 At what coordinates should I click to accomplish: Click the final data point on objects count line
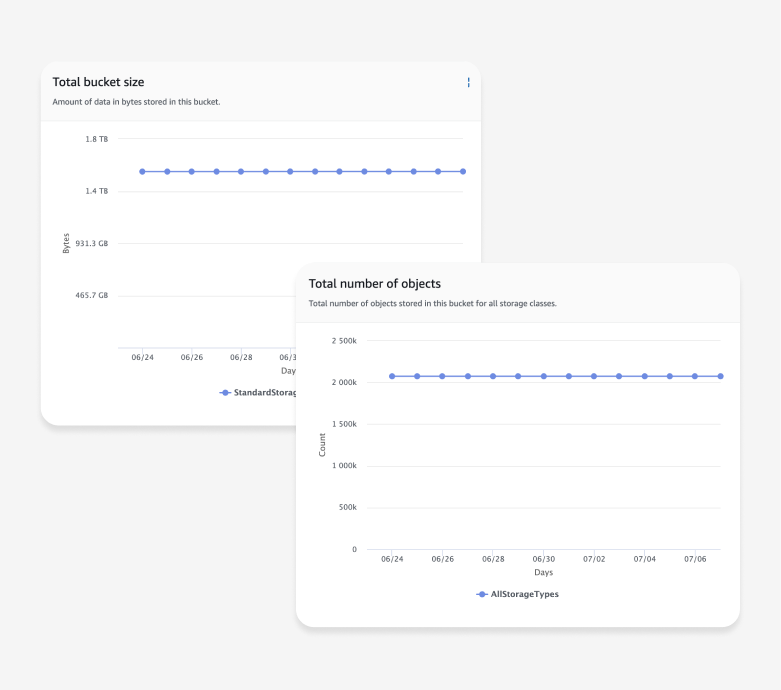(720, 376)
